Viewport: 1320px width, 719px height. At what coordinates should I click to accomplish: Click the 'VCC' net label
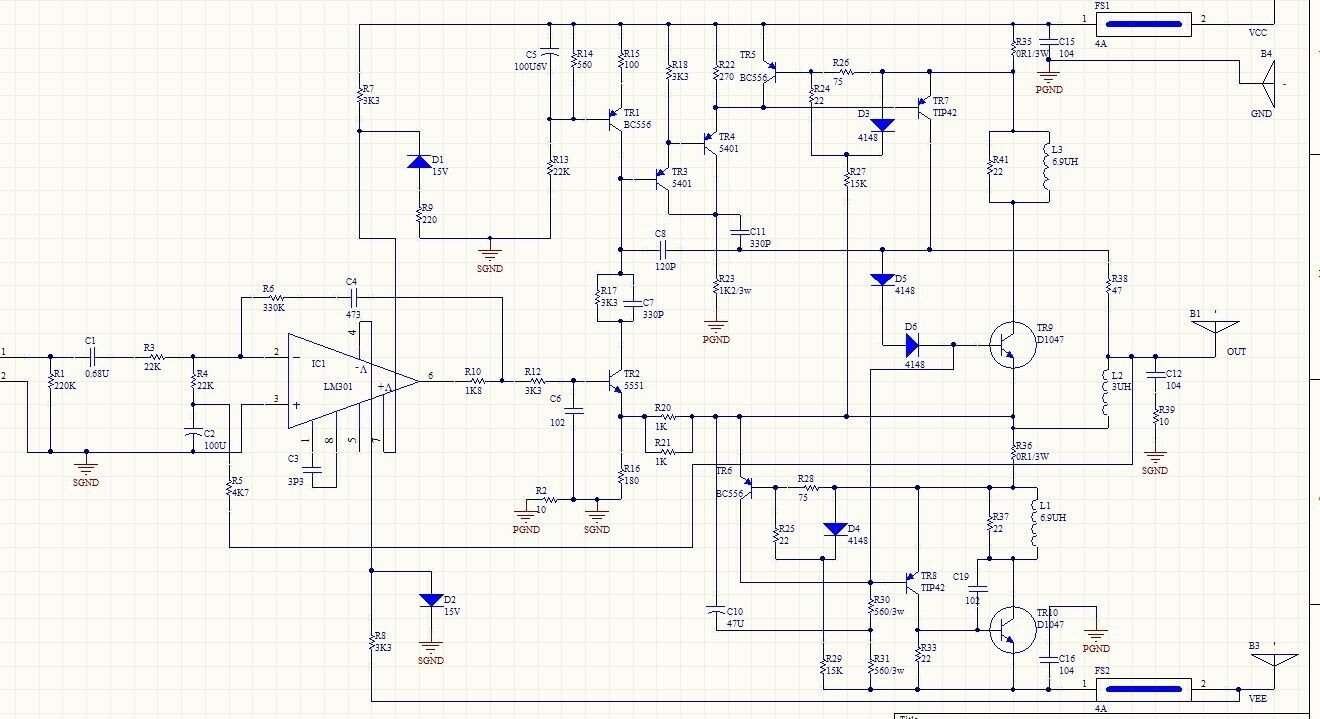1258,33
